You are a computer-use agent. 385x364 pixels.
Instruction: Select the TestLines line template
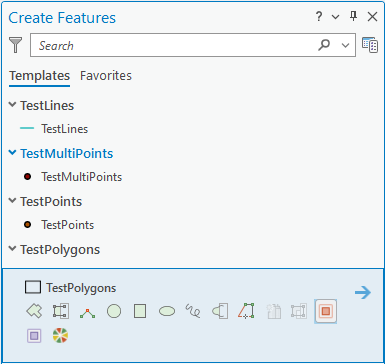[x=64, y=129]
